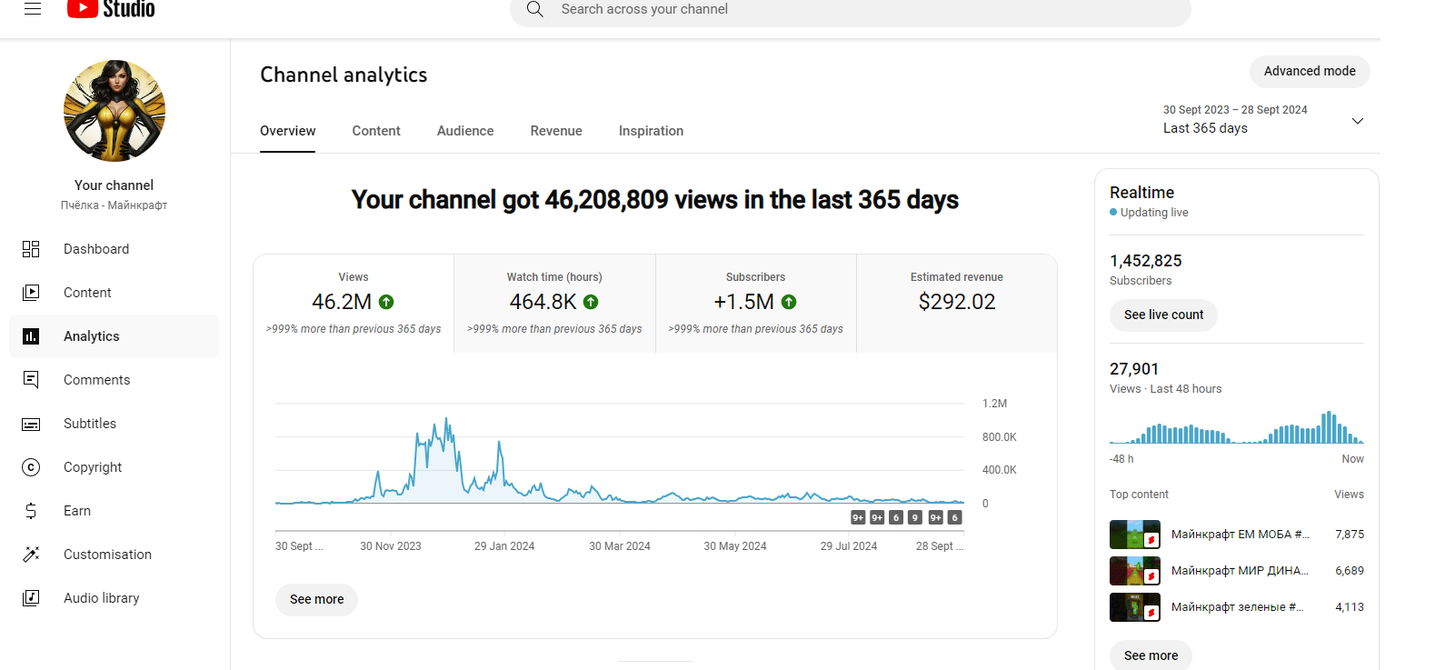
Task: Click the YouTube Studio logo
Action: tap(111, 10)
